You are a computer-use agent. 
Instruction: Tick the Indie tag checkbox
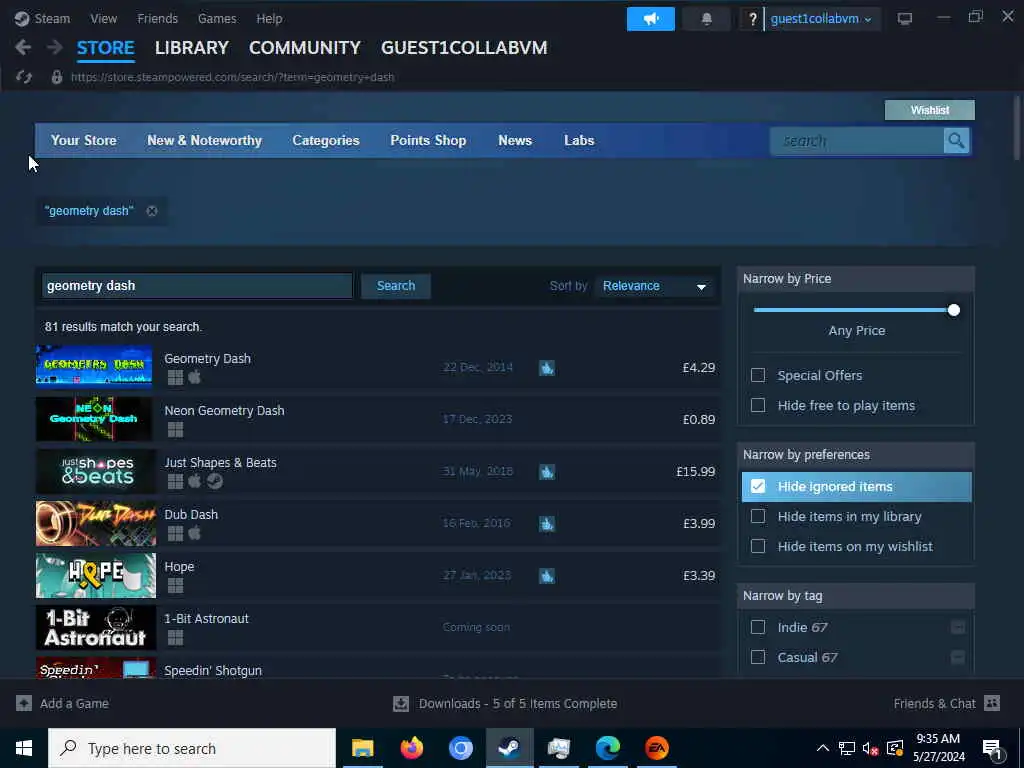(x=758, y=628)
